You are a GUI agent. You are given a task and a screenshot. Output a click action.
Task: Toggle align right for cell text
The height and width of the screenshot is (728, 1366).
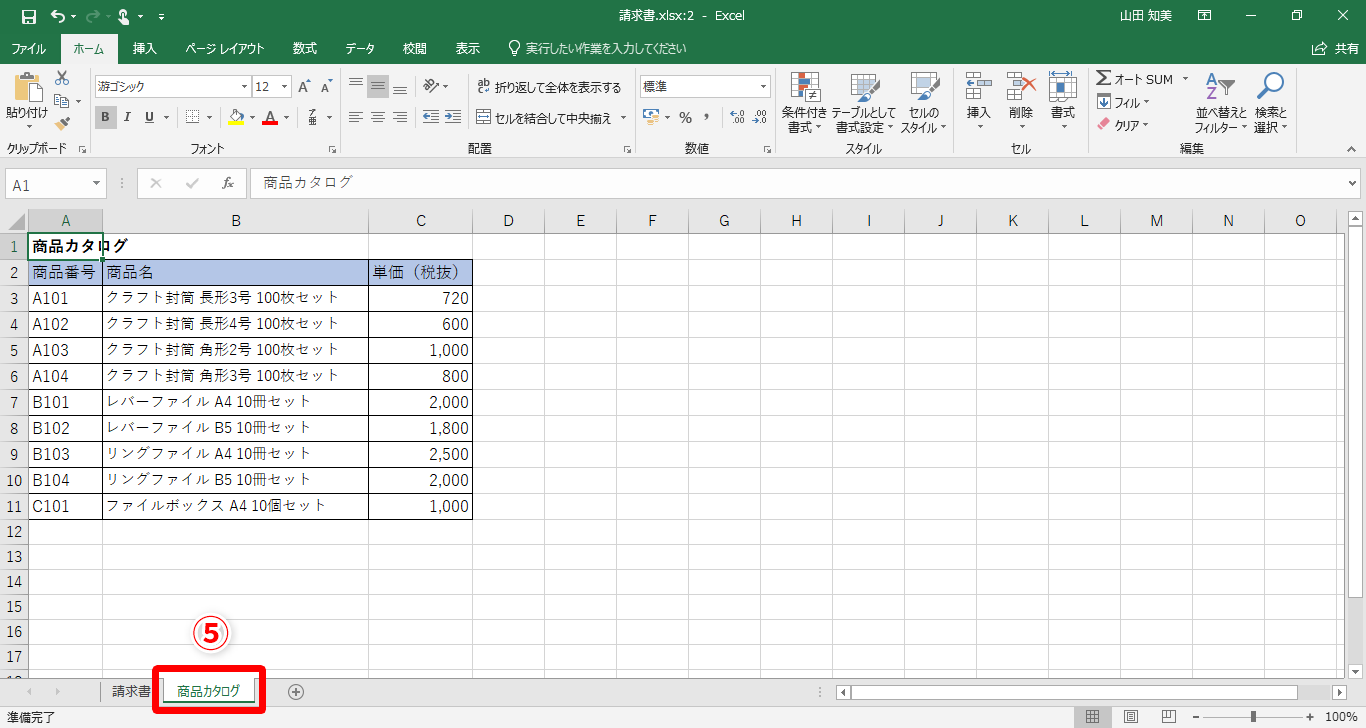tap(400, 117)
